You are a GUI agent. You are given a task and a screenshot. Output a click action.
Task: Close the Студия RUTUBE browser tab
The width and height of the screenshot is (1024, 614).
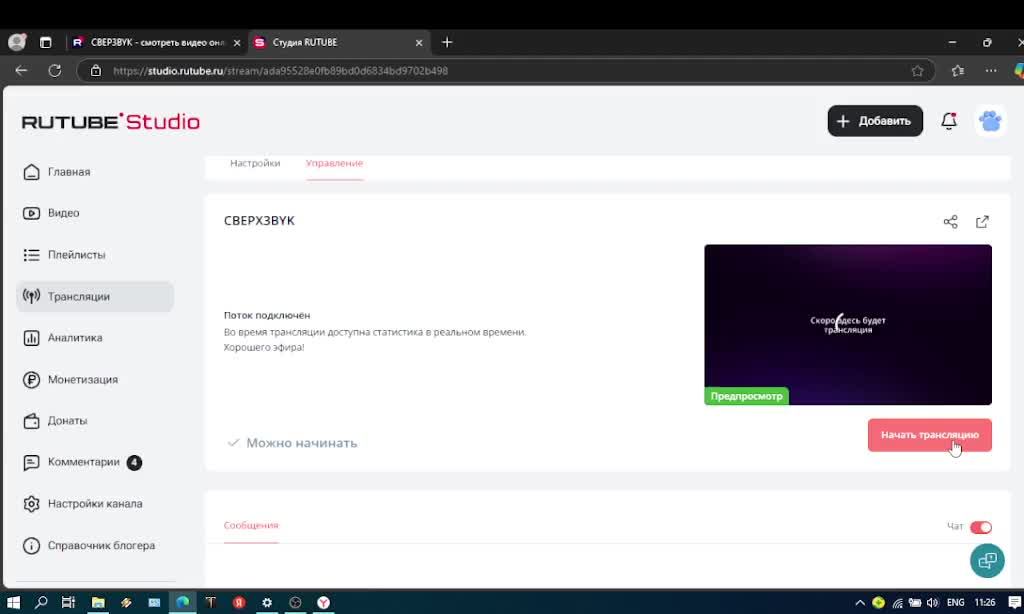(419, 42)
